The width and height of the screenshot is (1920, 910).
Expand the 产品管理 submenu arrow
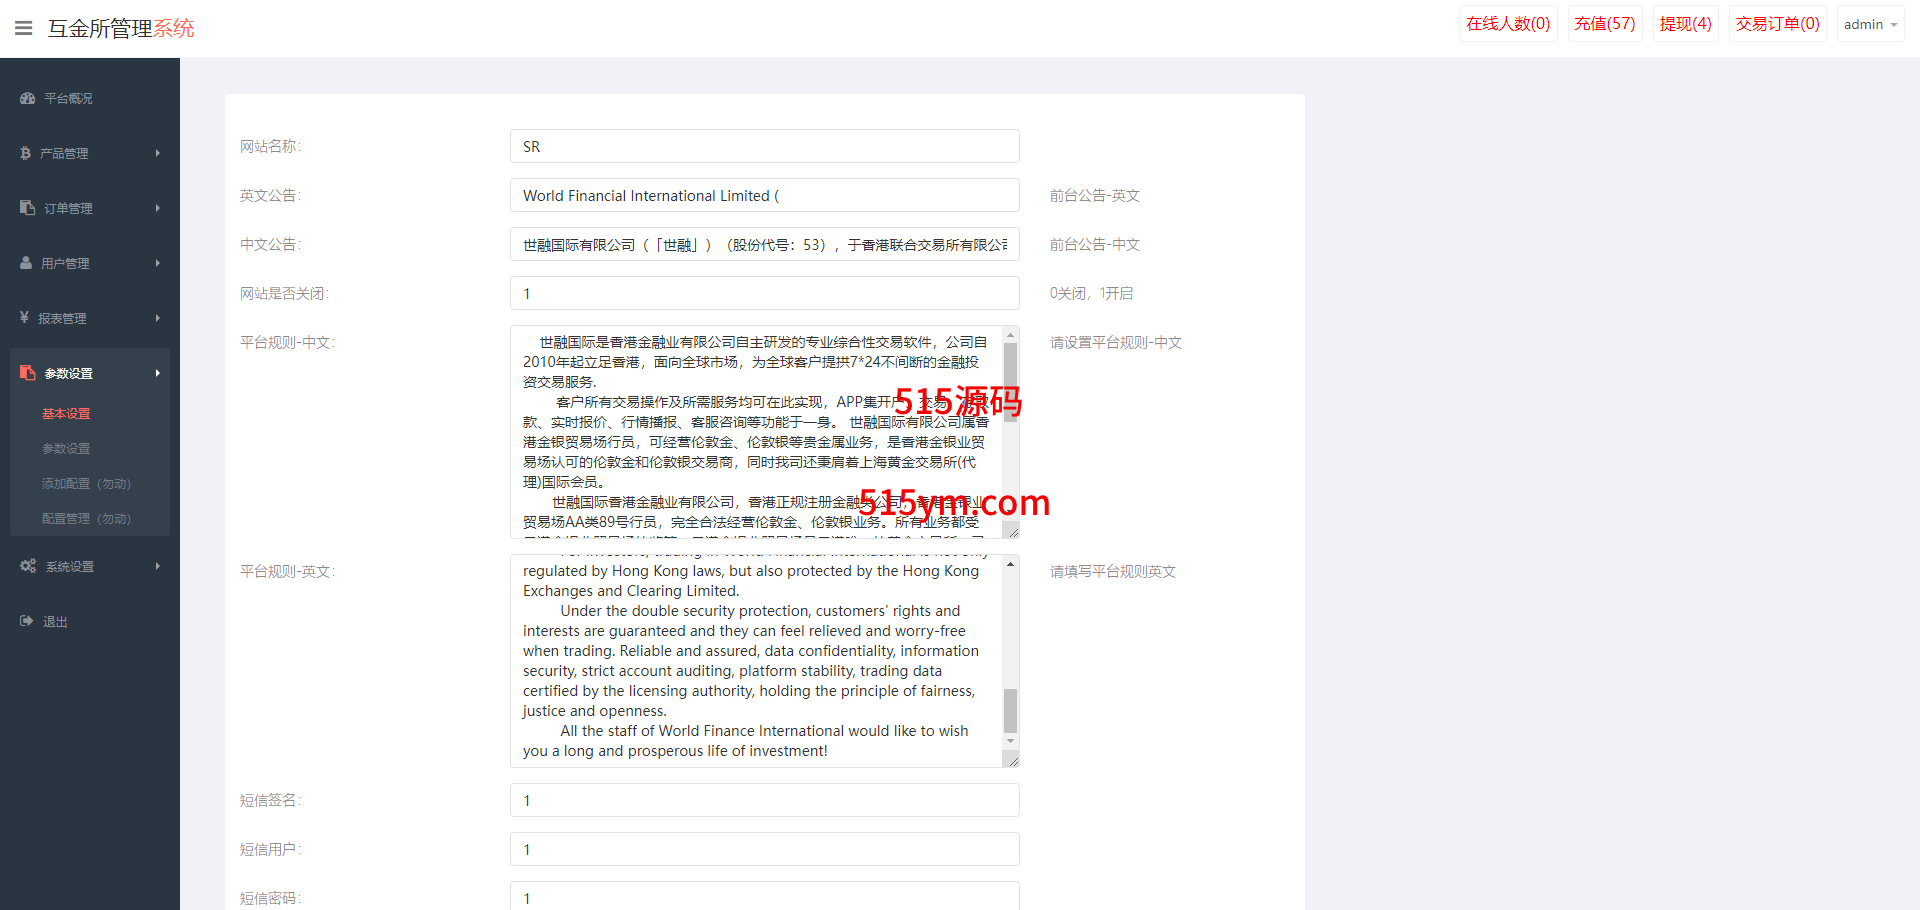tap(157, 153)
